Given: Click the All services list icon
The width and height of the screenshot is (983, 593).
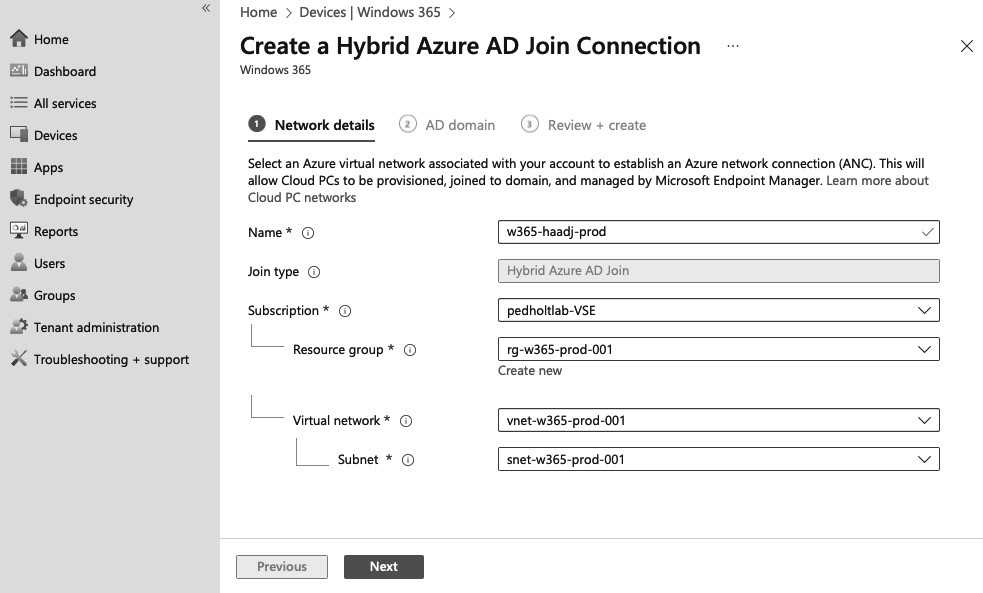Looking at the screenshot, I should coord(19,102).
